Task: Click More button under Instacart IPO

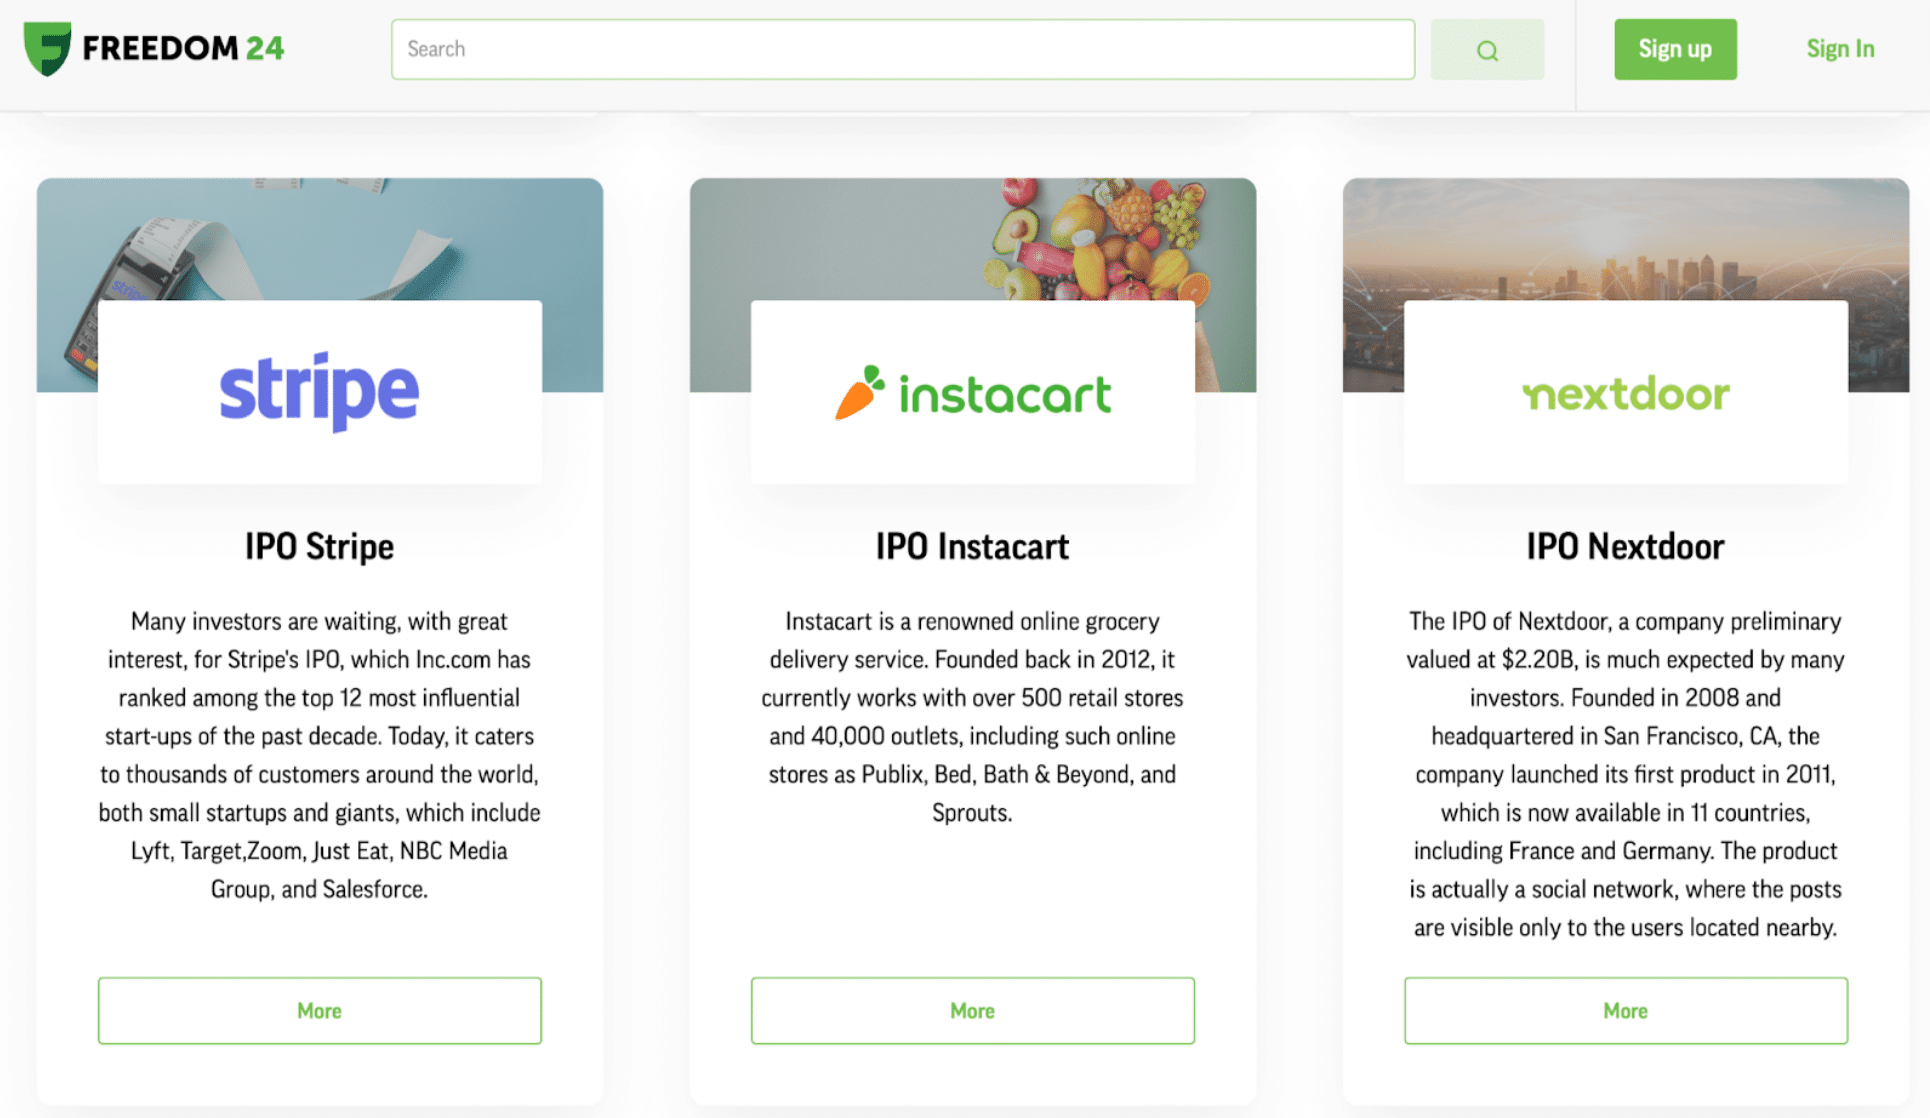Action: click(x=972, y=1010)
